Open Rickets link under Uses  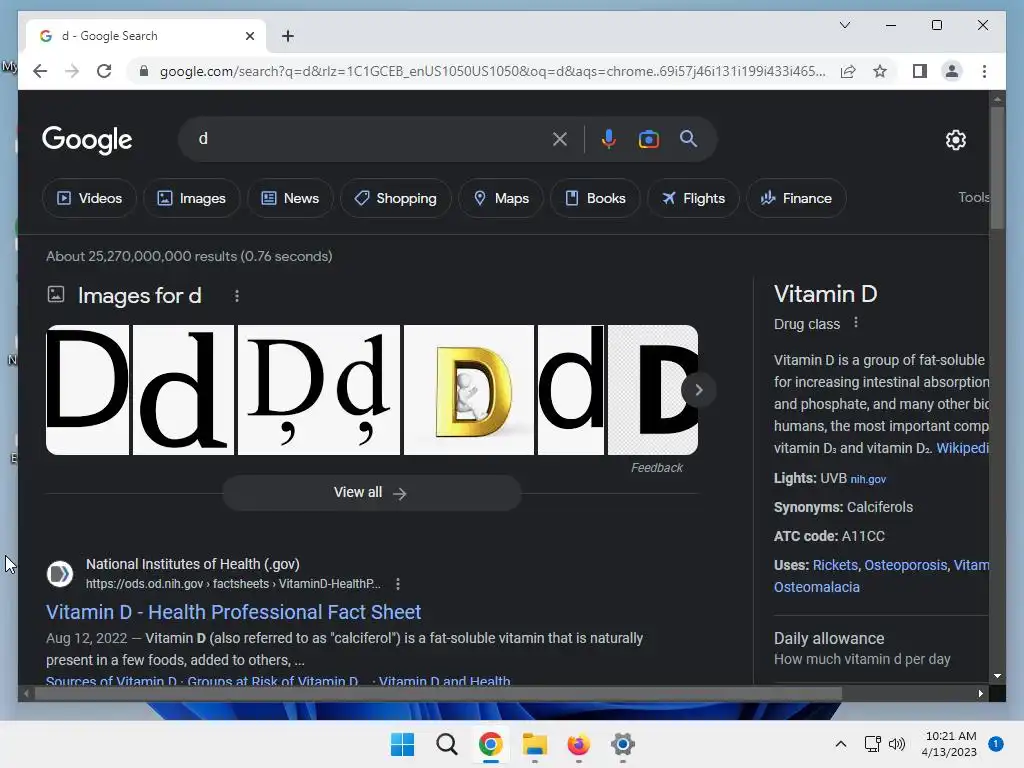coord(835,565)
